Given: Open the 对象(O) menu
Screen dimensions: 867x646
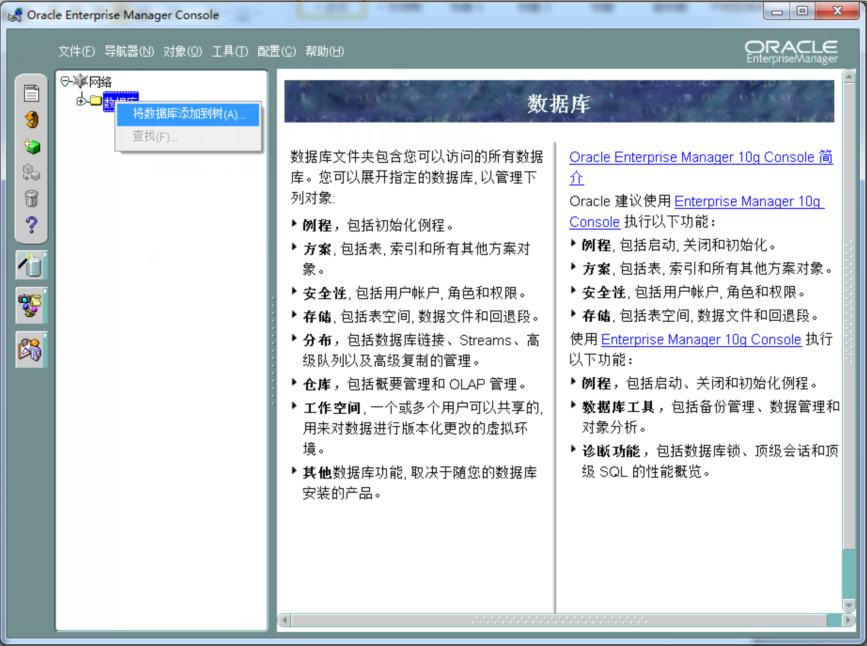Looking at the screenshot, I should pyautogui.click(x=182, y=51).
